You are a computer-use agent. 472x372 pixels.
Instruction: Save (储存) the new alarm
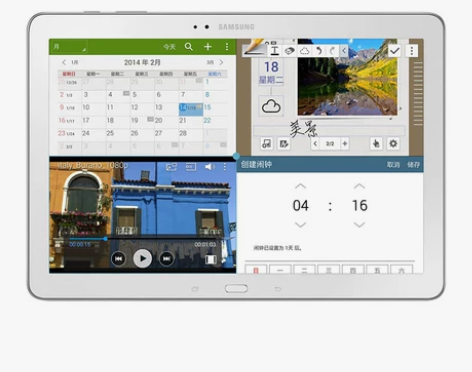(413, 165)
